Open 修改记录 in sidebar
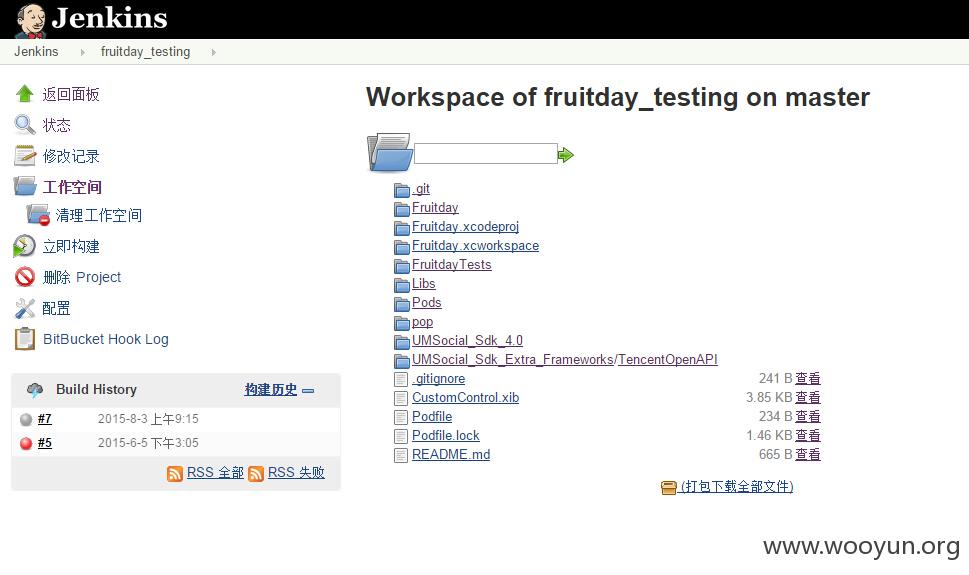The image size is (969, 575). click(71, 156)
